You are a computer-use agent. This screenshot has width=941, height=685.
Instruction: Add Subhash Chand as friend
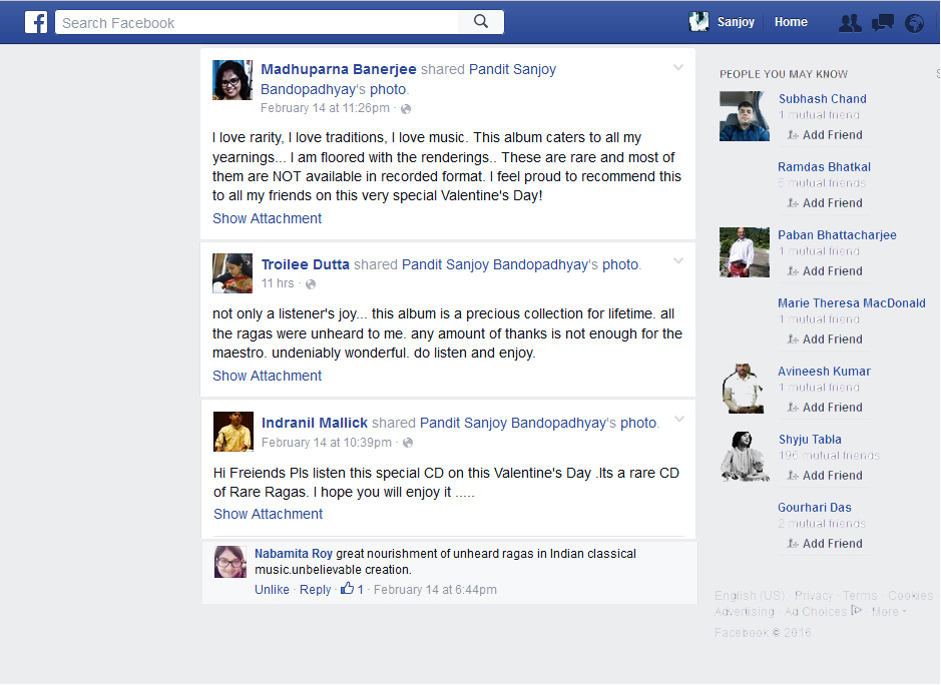[x=825, y=135]
